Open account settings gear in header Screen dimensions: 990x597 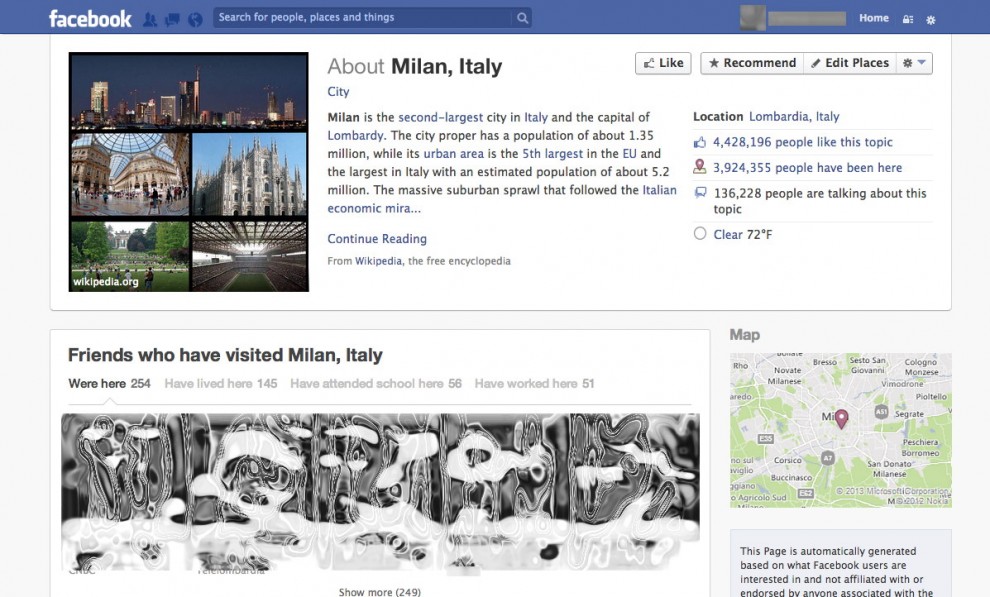click(x=931, y=20)
